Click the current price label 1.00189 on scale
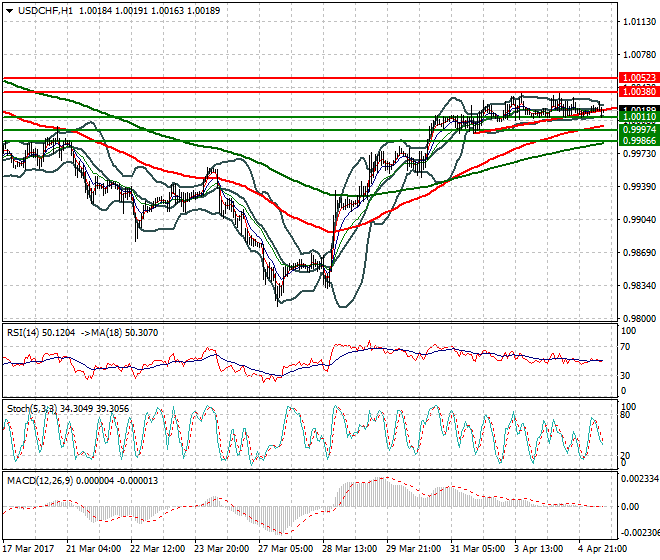Screen dimensions: 660x560 pos(639,109)
